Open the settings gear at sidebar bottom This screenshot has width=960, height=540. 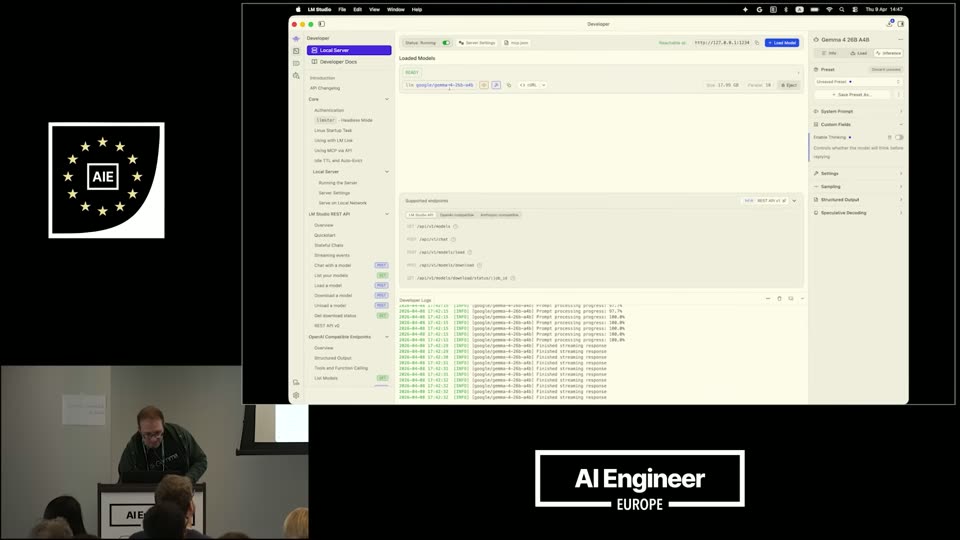[296, 396]
